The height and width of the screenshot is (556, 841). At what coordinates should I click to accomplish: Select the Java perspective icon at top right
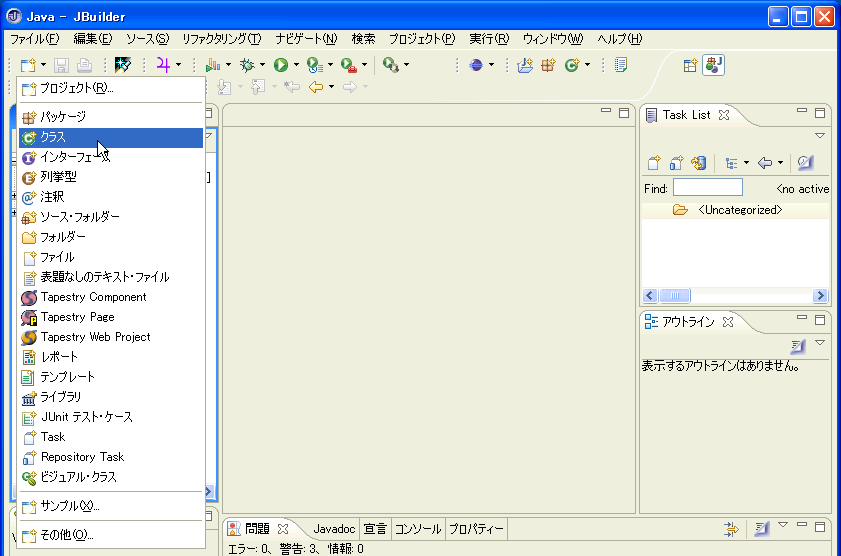coord(713,65)
